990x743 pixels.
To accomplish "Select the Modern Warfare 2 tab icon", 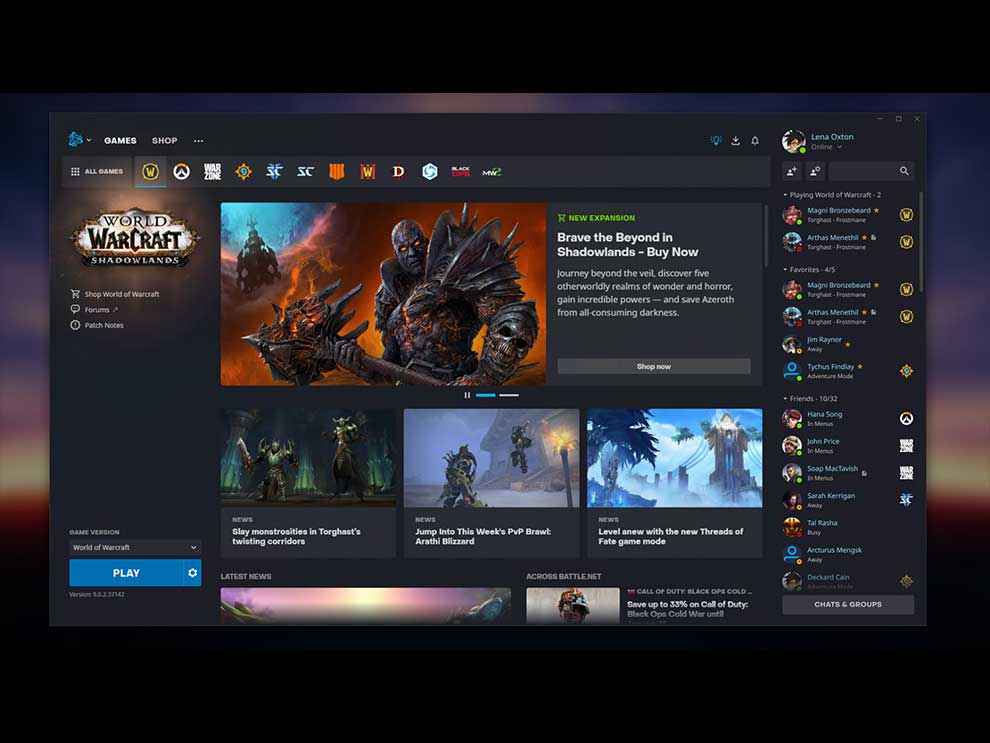I will 492,172.
